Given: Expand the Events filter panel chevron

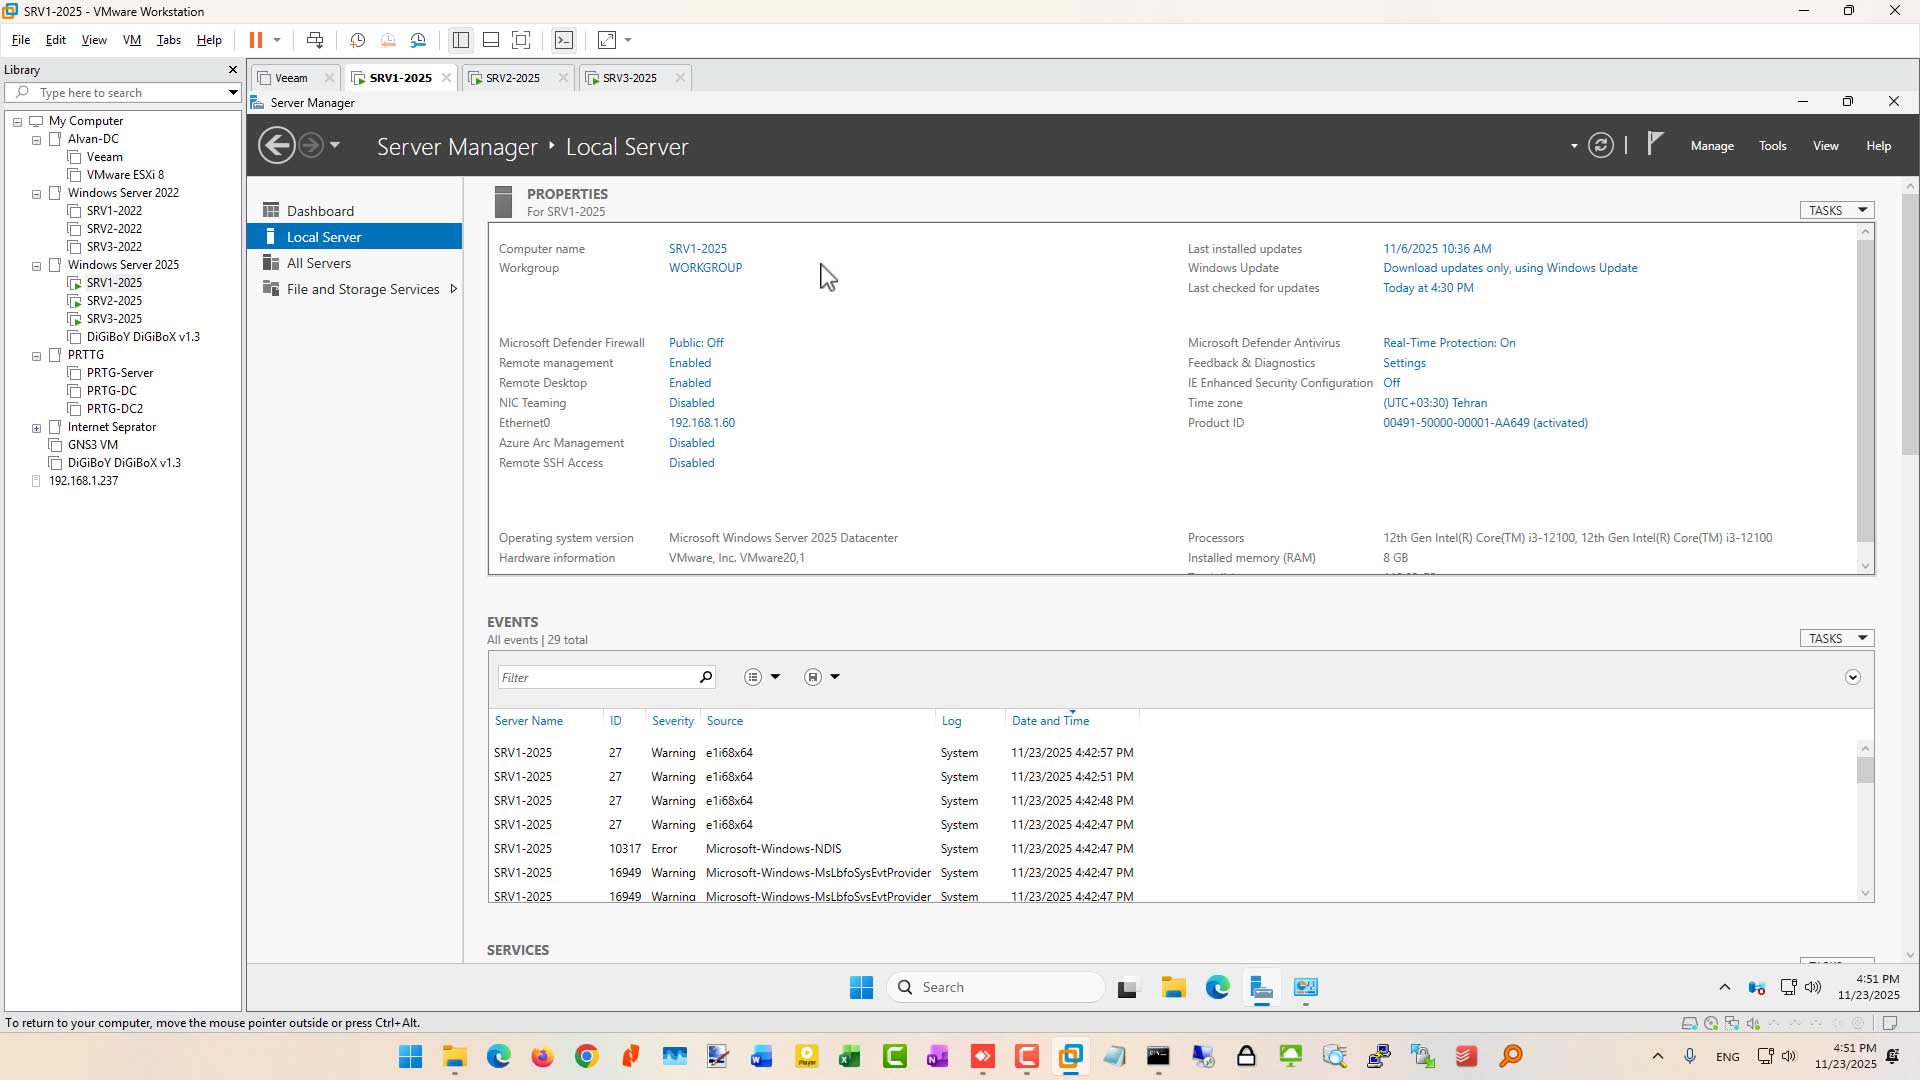Looking at the screenshot, I should (x=1853, y=677).
